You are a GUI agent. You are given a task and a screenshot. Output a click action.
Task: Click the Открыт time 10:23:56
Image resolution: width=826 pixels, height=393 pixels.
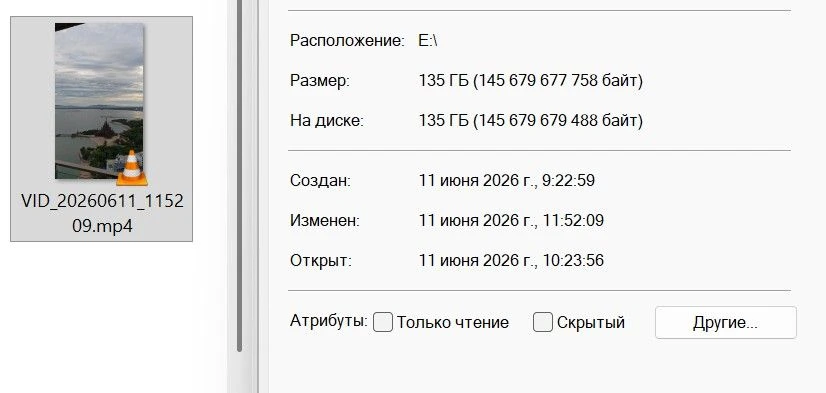[572, 261]
